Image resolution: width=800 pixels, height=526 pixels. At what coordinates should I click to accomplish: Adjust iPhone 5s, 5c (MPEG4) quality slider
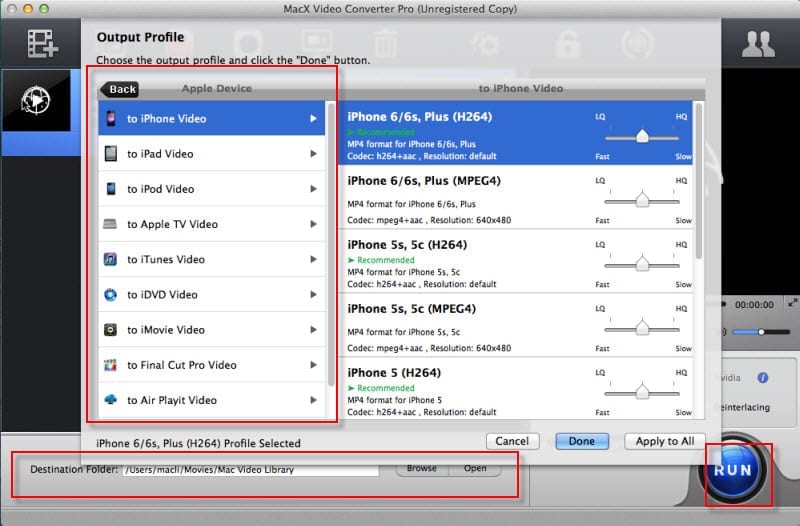point(642,328)
